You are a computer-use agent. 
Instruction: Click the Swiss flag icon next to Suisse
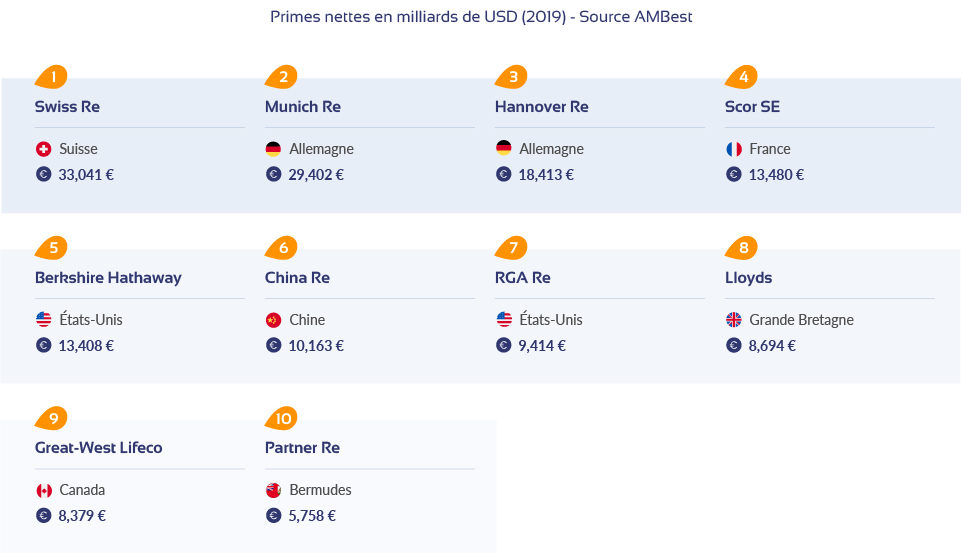44,149
